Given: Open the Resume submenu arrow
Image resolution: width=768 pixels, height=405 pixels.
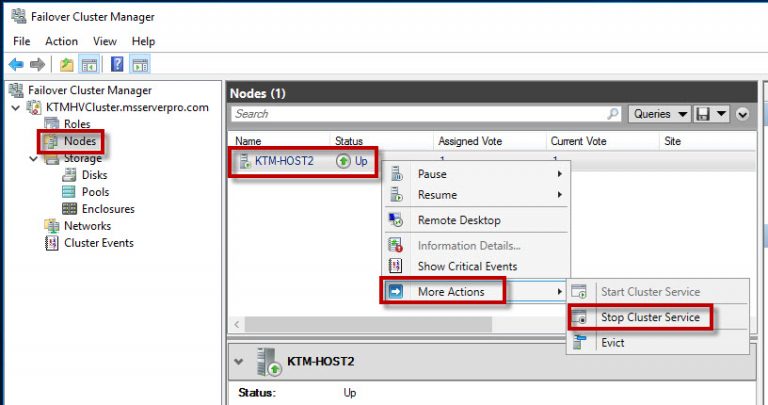Looking at the screenshot, I should coord(559,195).
